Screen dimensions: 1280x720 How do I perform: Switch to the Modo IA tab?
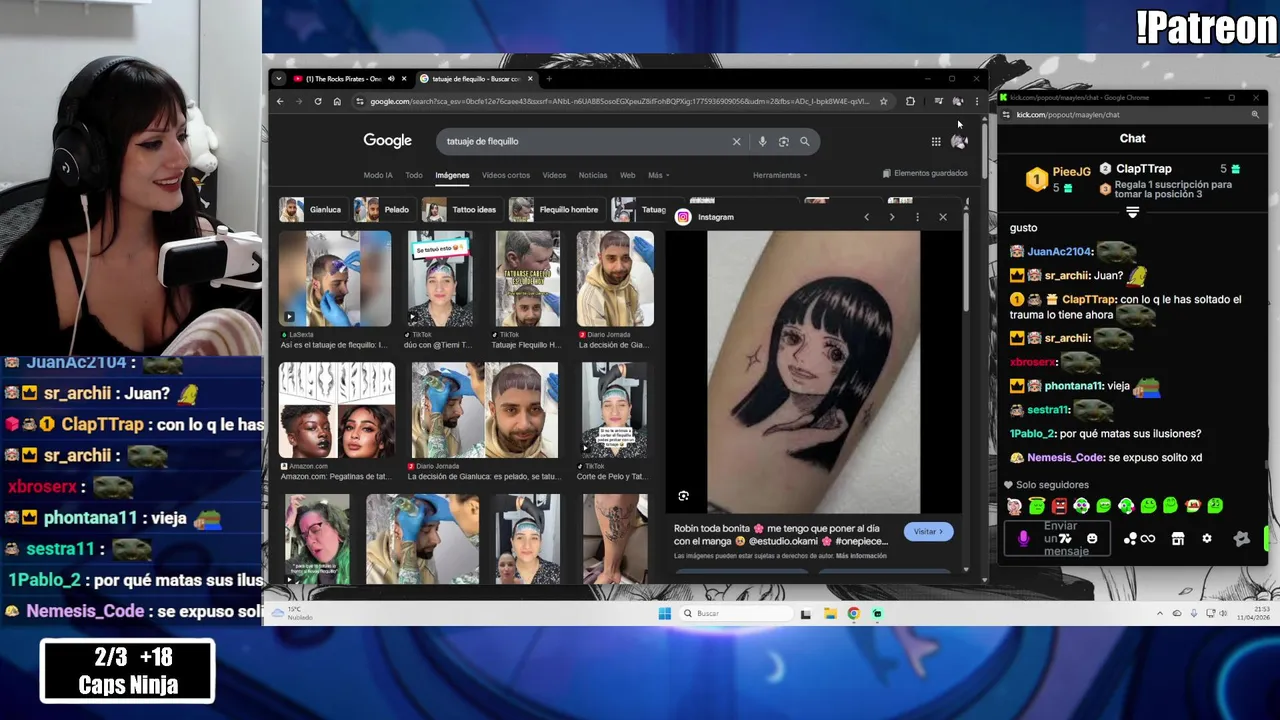[x=378, y=175]
